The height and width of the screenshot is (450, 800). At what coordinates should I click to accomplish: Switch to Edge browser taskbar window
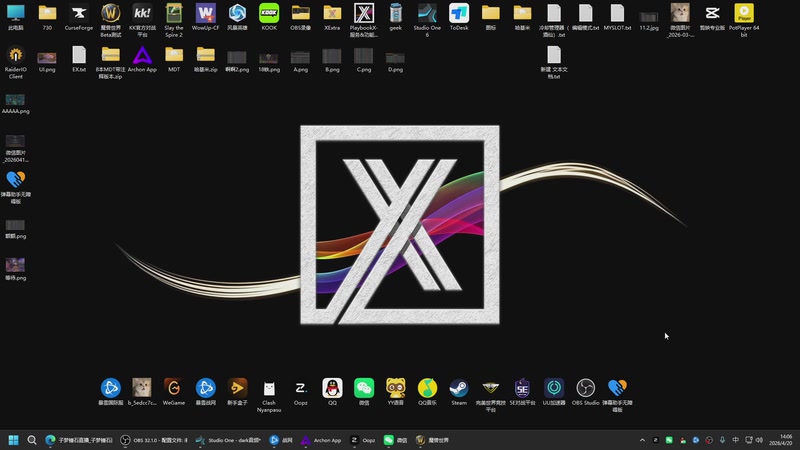point(79,440)
